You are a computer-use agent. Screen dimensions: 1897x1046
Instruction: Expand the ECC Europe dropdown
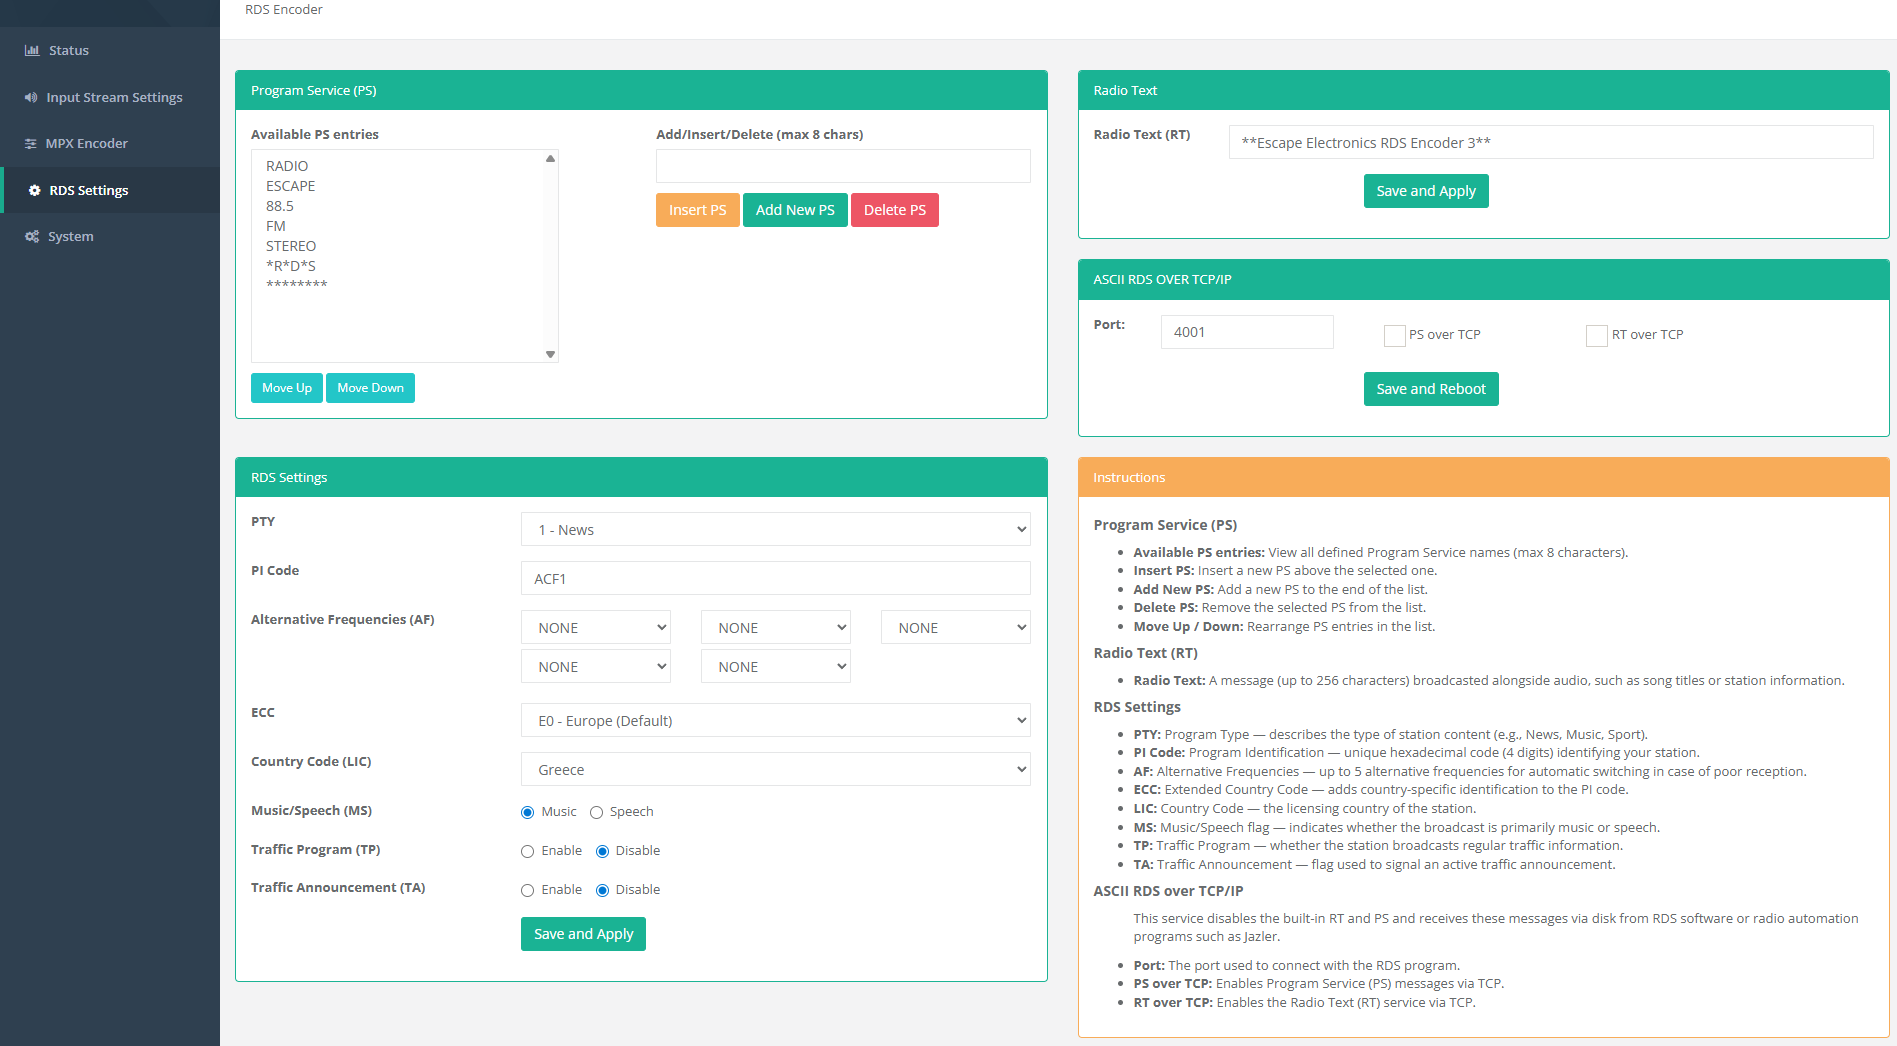pyautogui.click(x=775, y=721)
